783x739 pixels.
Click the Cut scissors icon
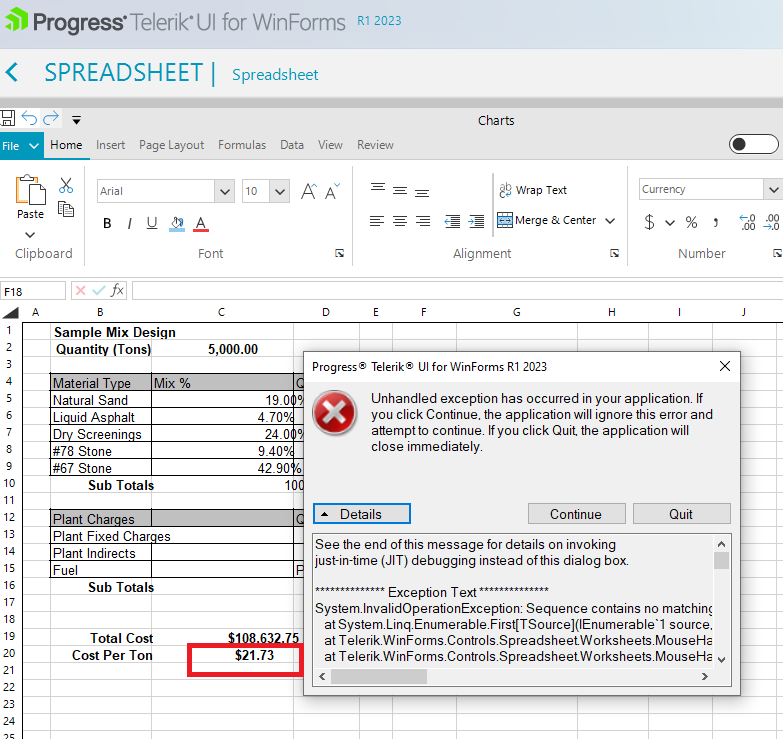click(66, 185)
